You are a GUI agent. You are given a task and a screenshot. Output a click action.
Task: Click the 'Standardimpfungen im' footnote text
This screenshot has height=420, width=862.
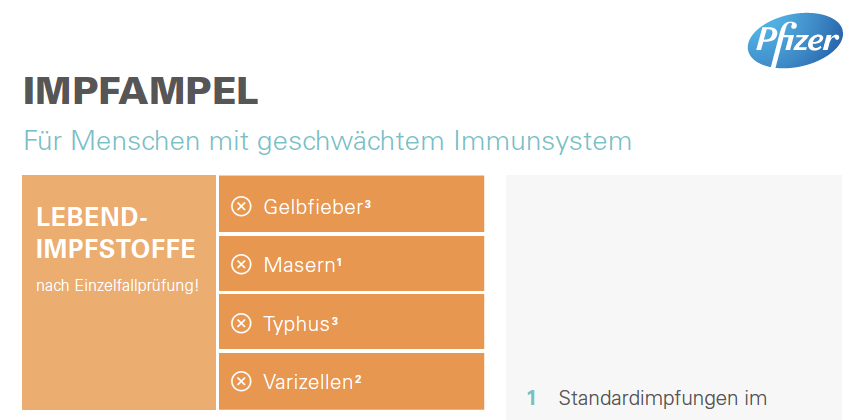pos(662,397)
